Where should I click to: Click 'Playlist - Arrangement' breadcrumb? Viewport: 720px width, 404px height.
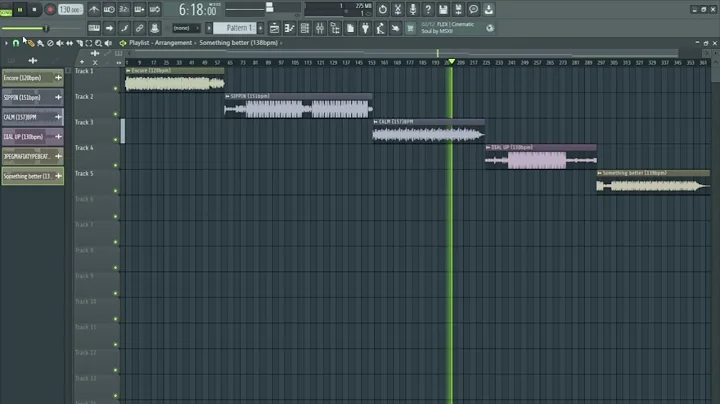click(x=160, y=43)
